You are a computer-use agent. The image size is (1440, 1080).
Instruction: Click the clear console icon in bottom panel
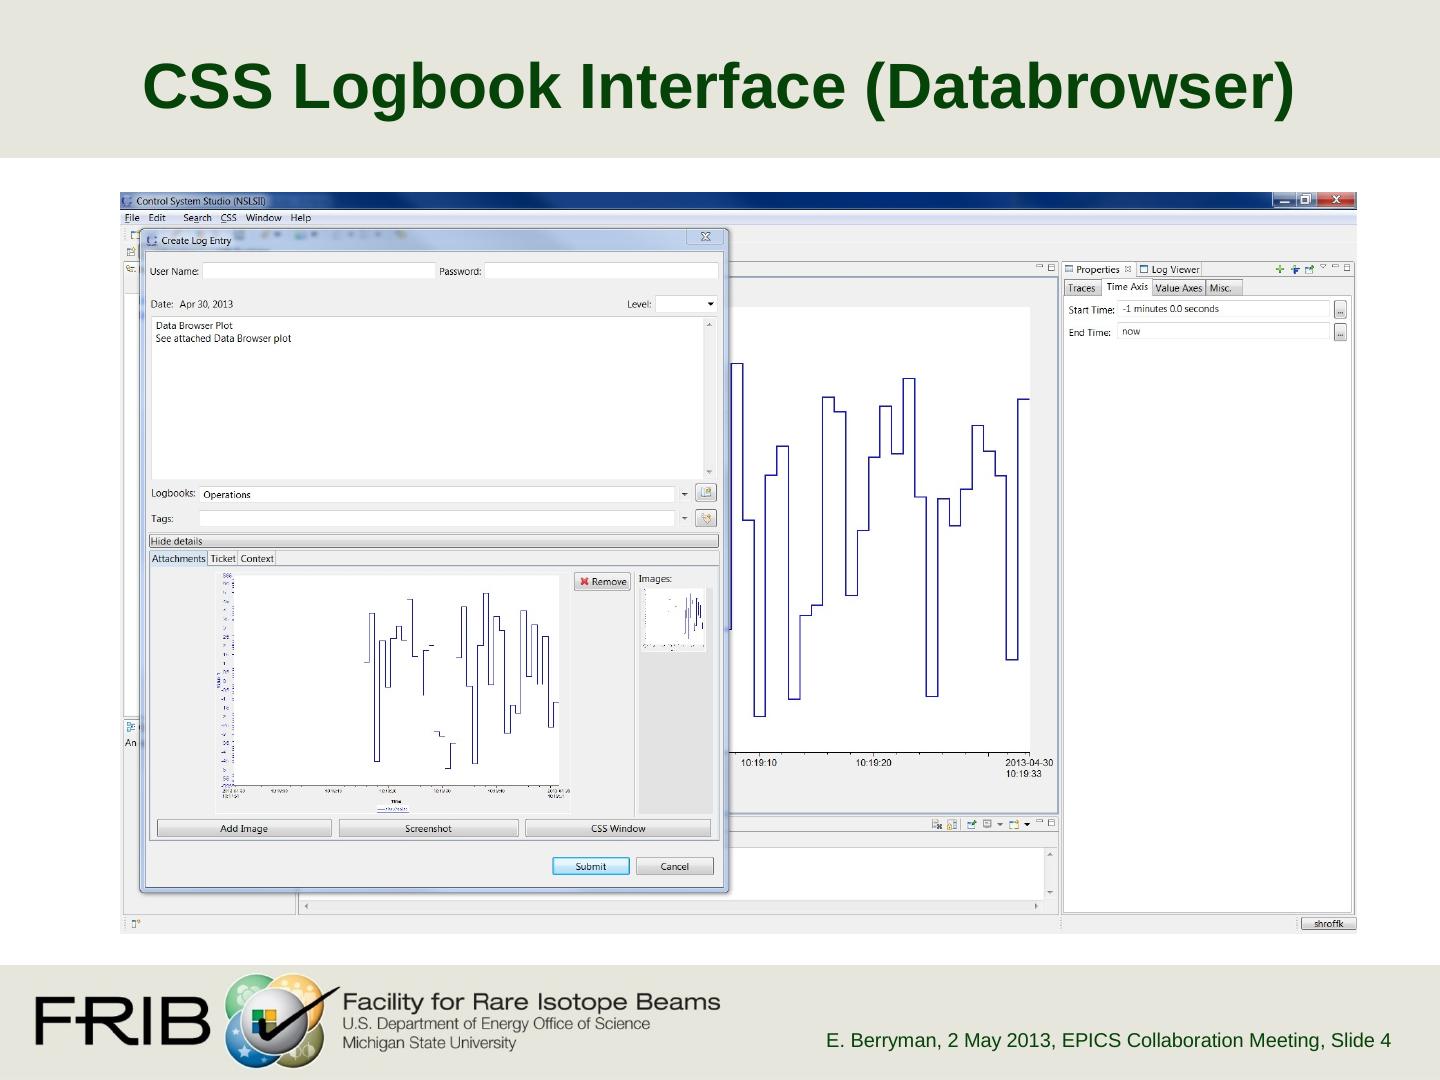click(937, 824)
